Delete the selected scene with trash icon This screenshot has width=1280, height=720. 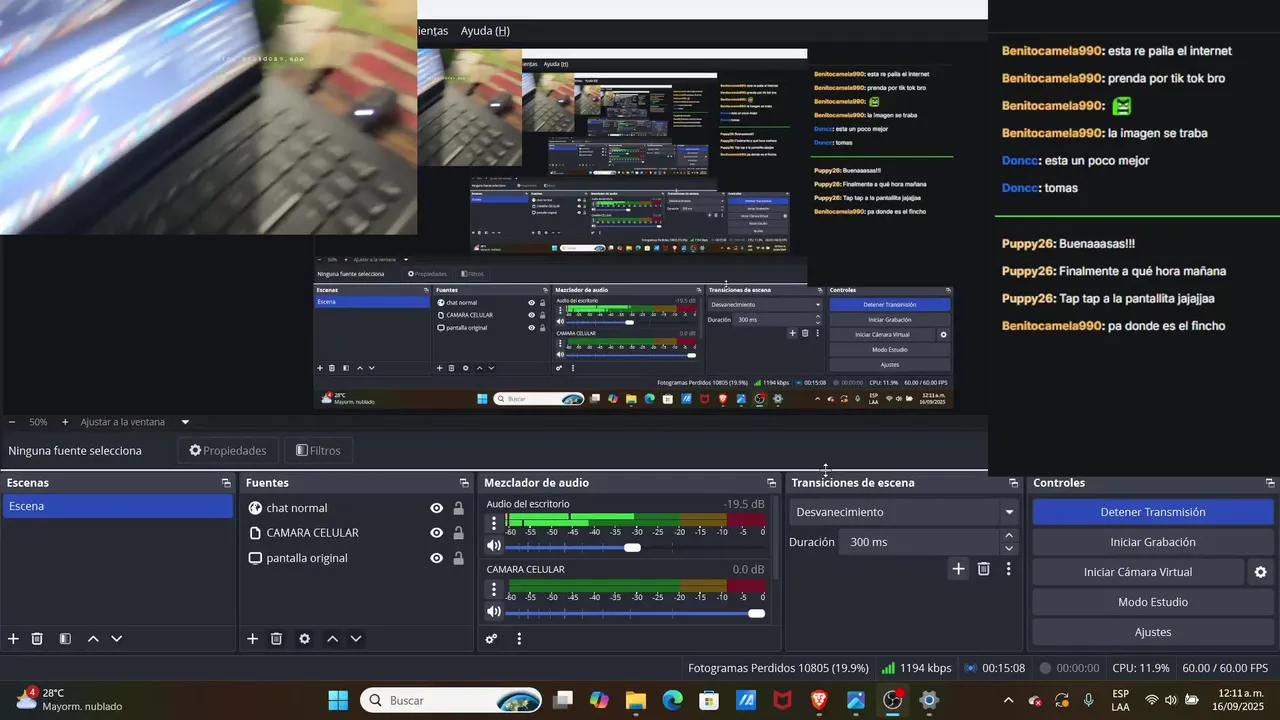coord(37,639)
